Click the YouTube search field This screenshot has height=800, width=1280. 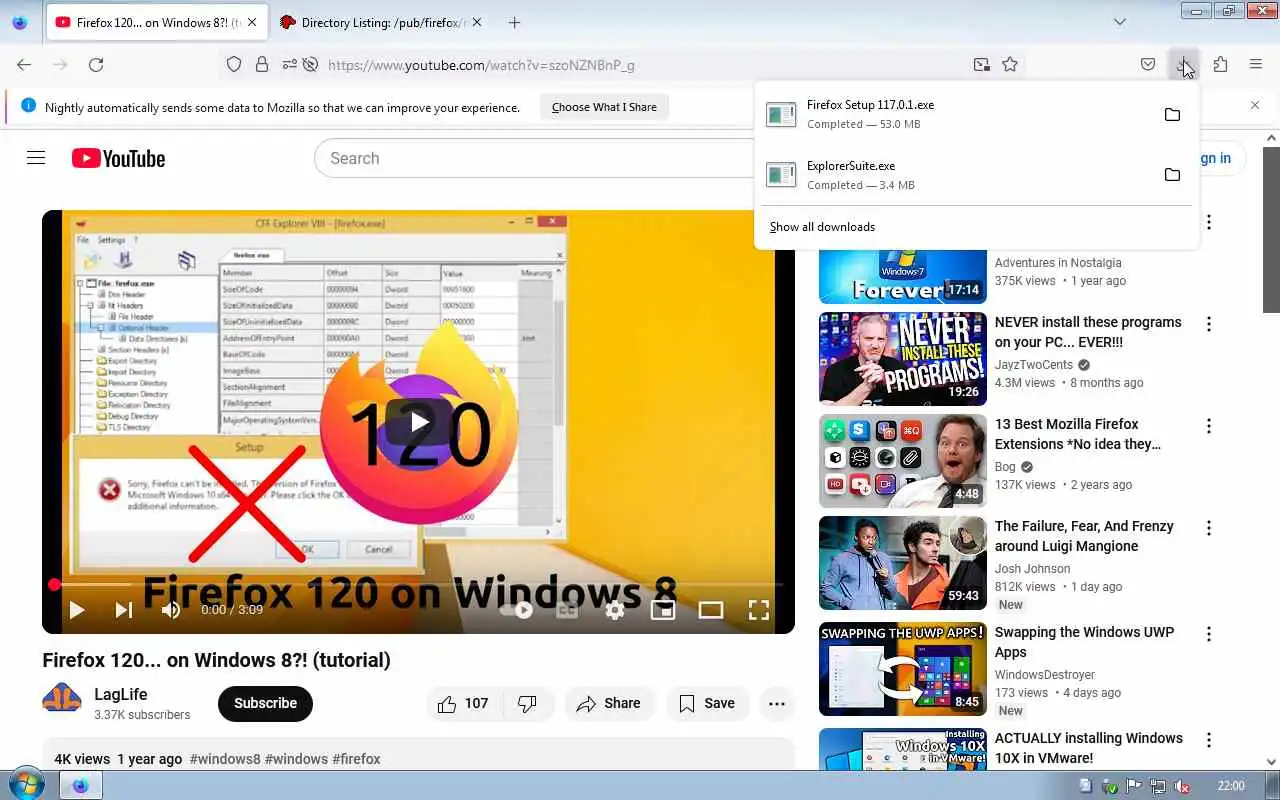[535, 158]
